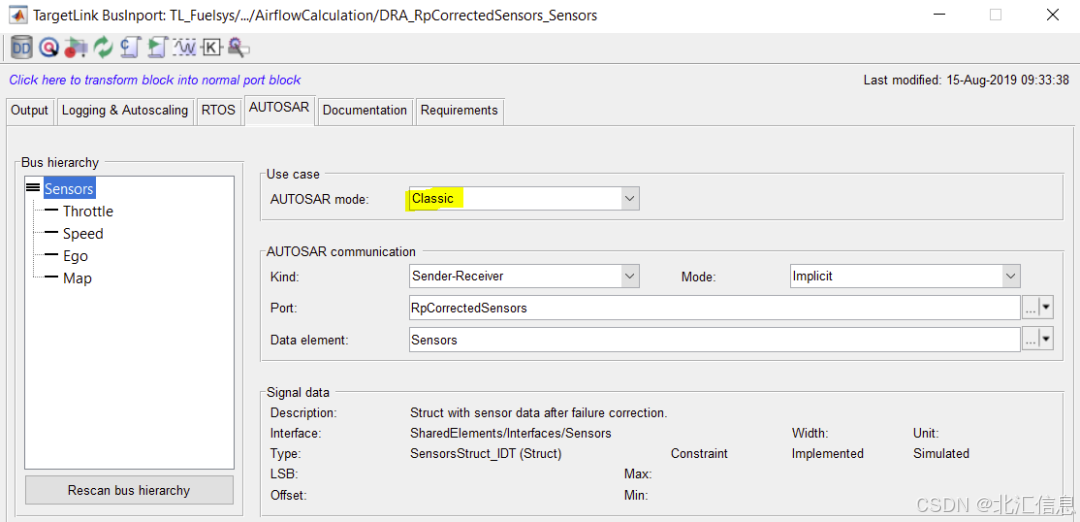Click the Last modified timestamp text
The image size is (1080, 522).
tap(968, 81)
